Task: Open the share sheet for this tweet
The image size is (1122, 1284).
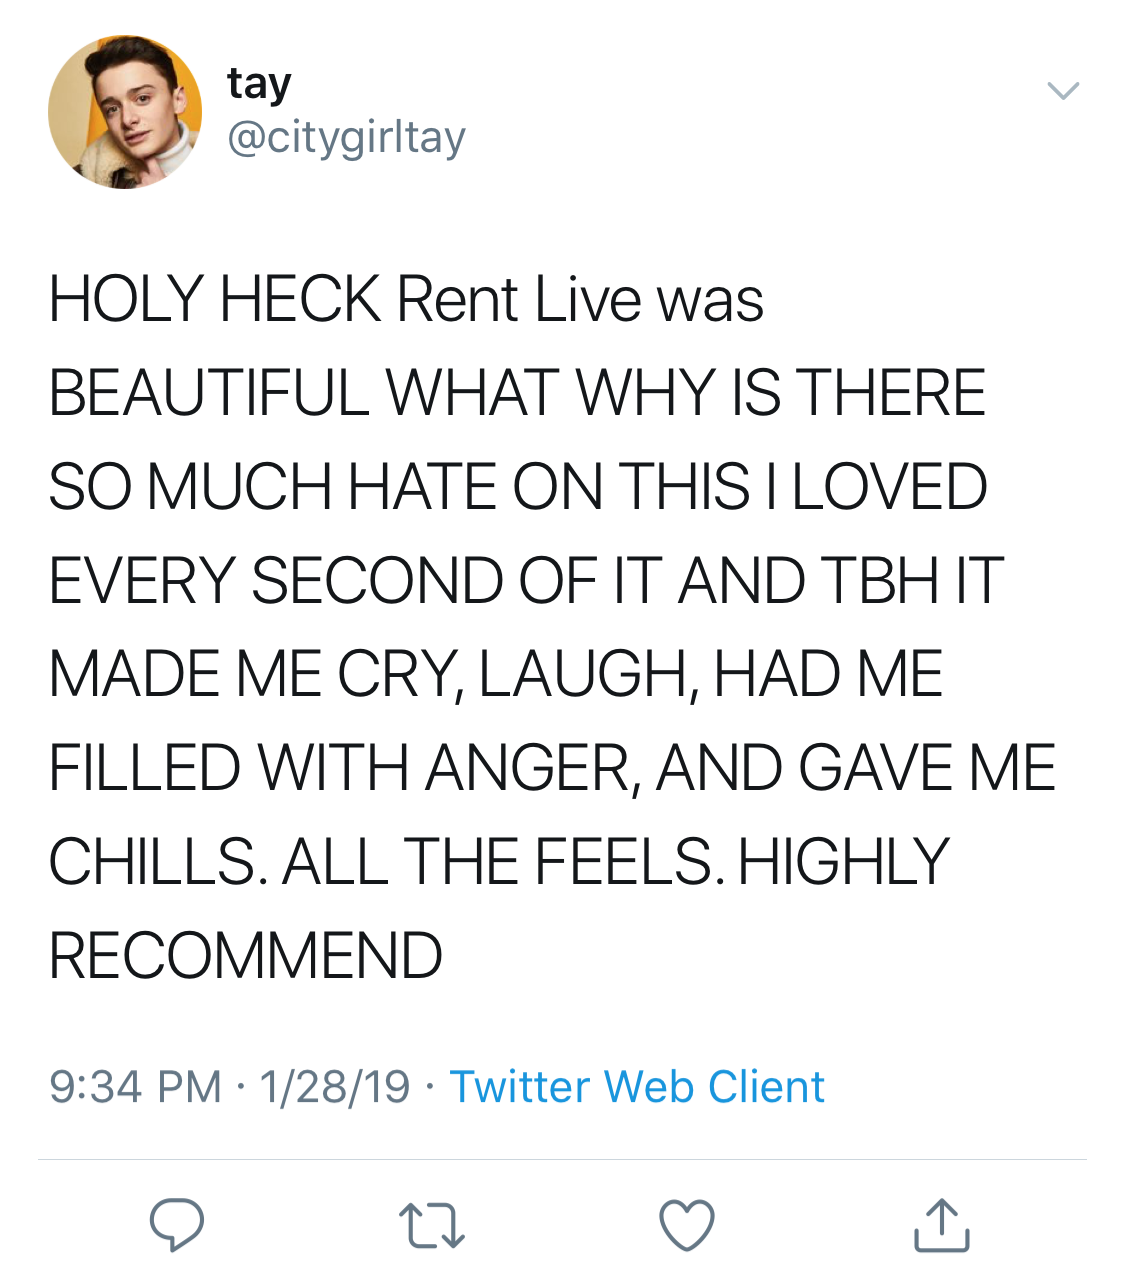Action: (941, 1225)
